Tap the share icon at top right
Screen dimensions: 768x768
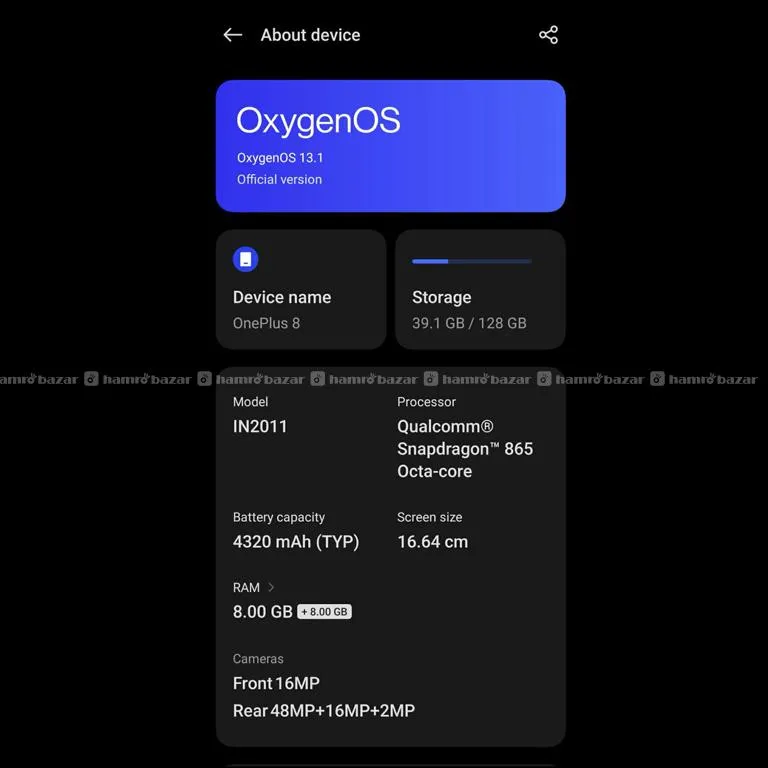coord(548,35)
